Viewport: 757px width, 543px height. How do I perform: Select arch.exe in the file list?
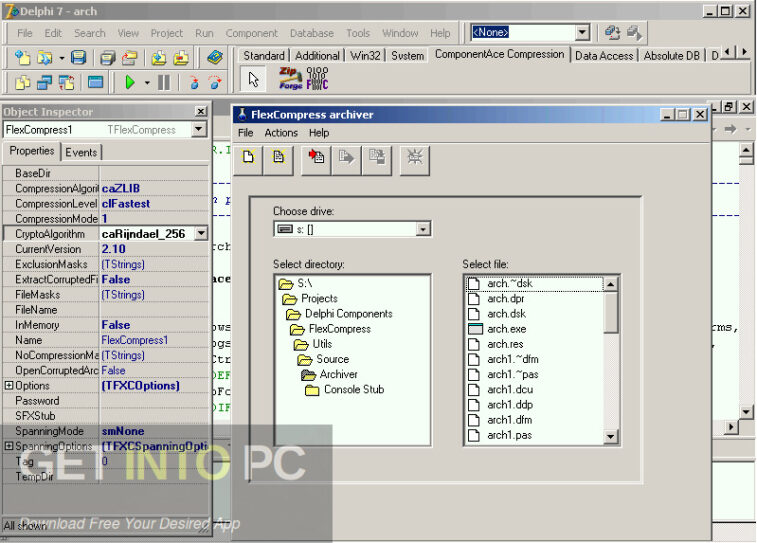[x=507, y=329]
